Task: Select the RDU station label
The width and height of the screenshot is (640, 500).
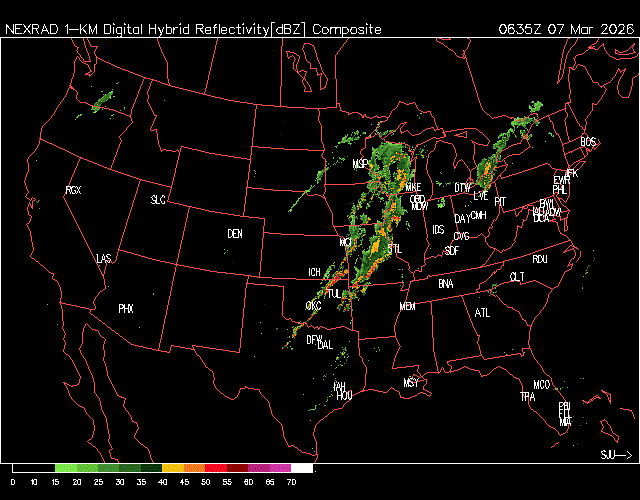Action: pos(540,259)
